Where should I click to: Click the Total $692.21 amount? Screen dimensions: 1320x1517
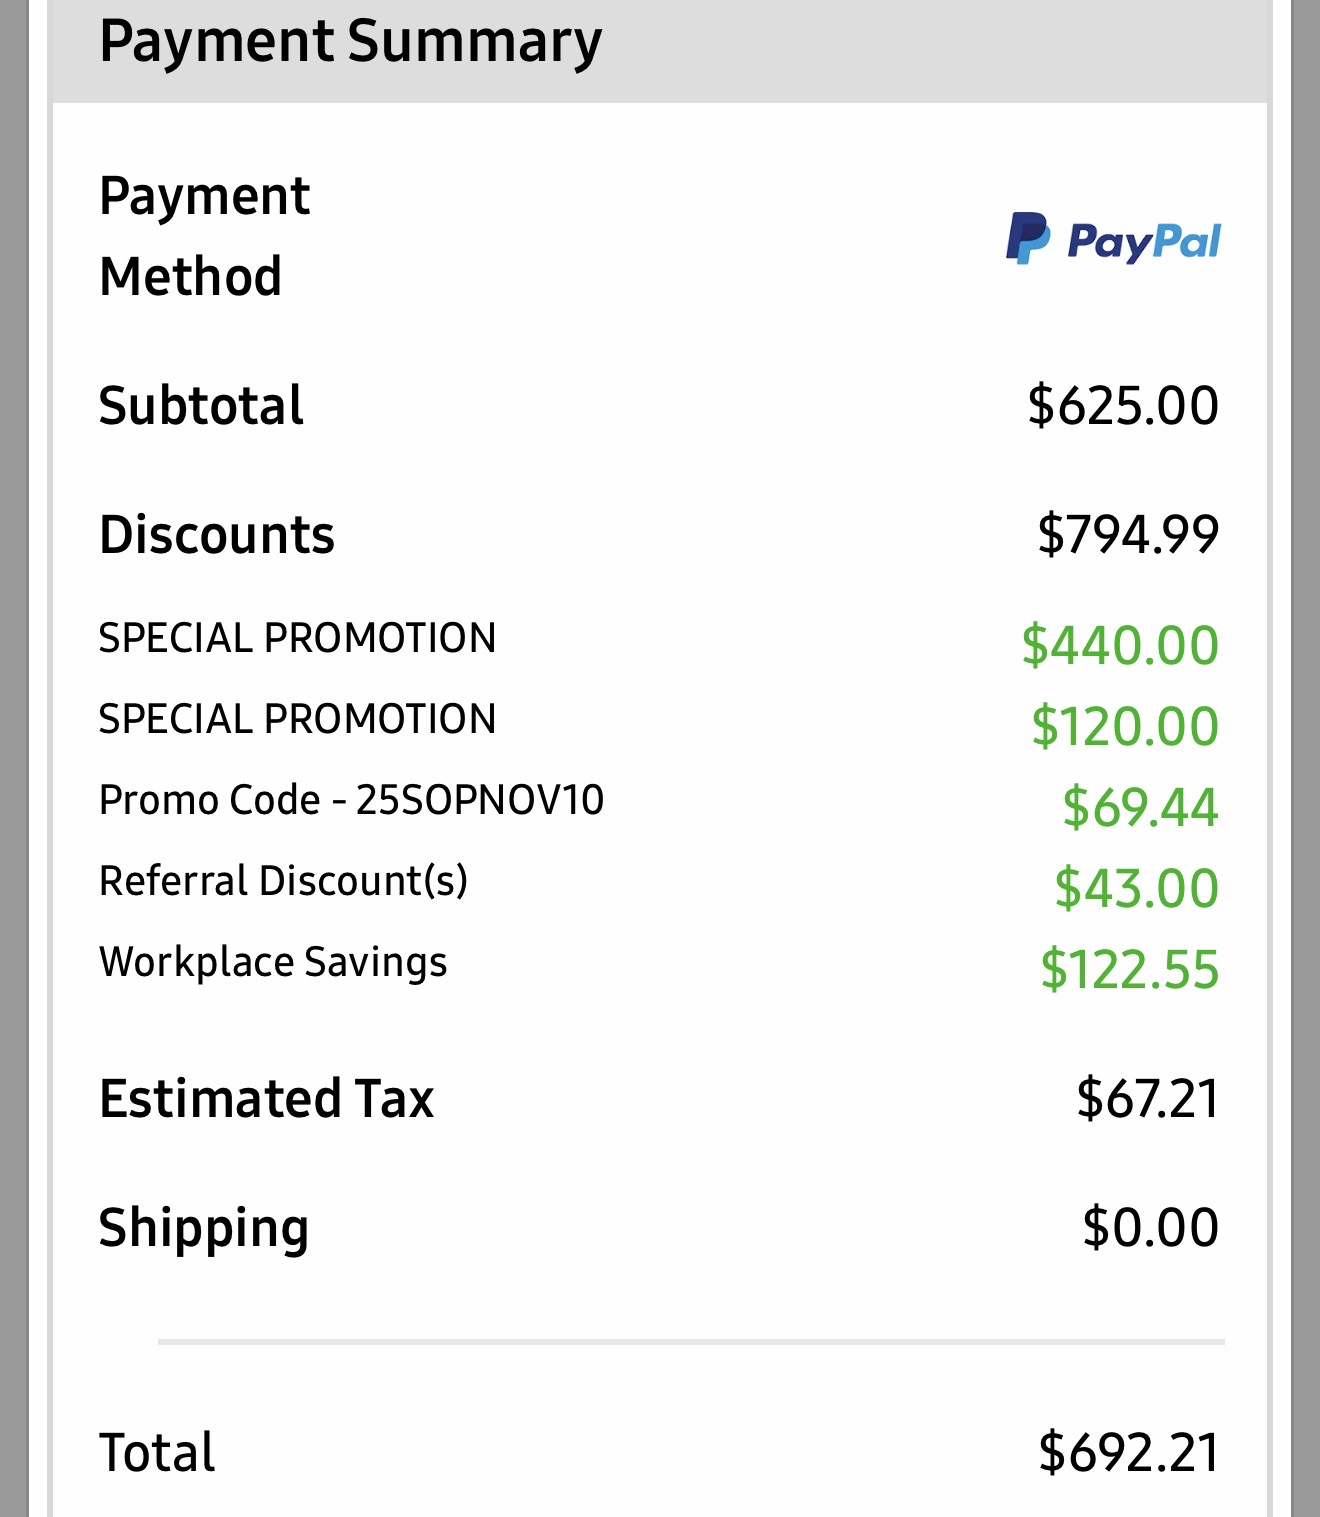[1128, 1452]
